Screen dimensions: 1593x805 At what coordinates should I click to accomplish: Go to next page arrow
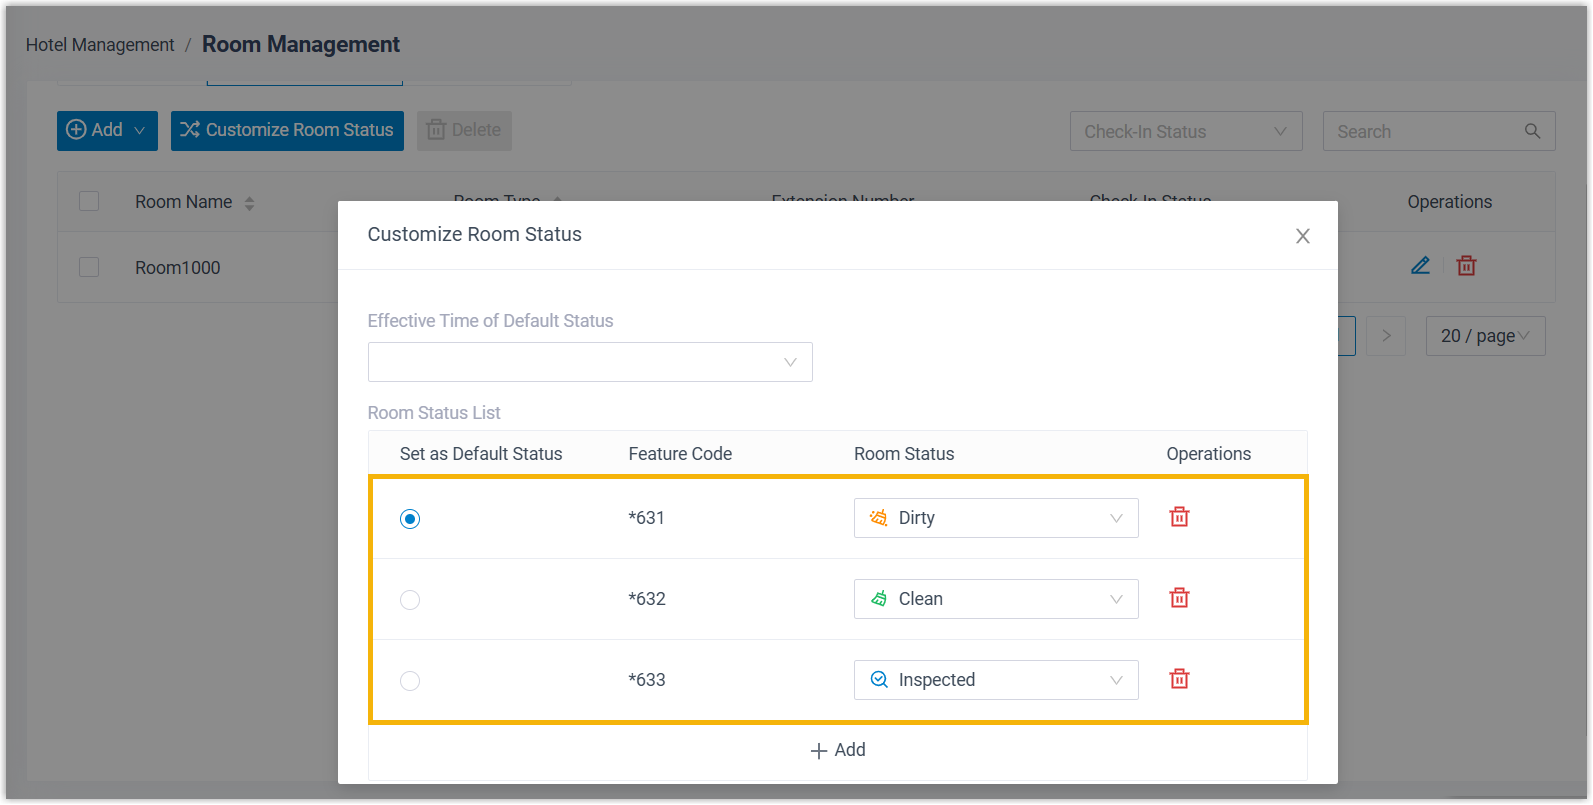click(x=1386, y=336)
